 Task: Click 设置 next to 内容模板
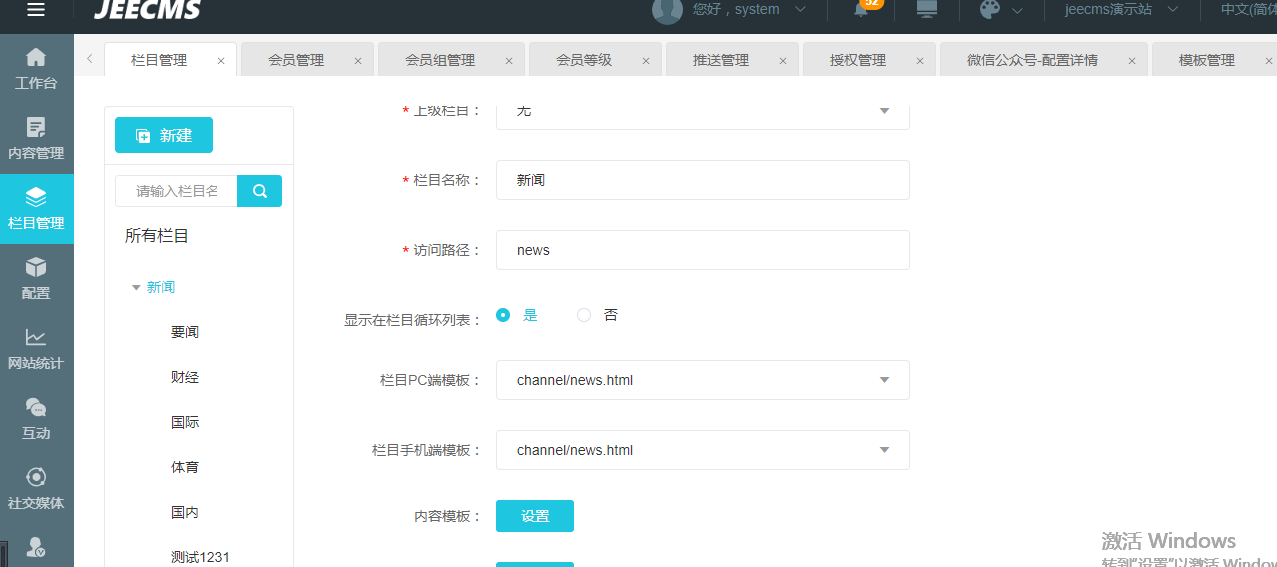pos(535,516)
